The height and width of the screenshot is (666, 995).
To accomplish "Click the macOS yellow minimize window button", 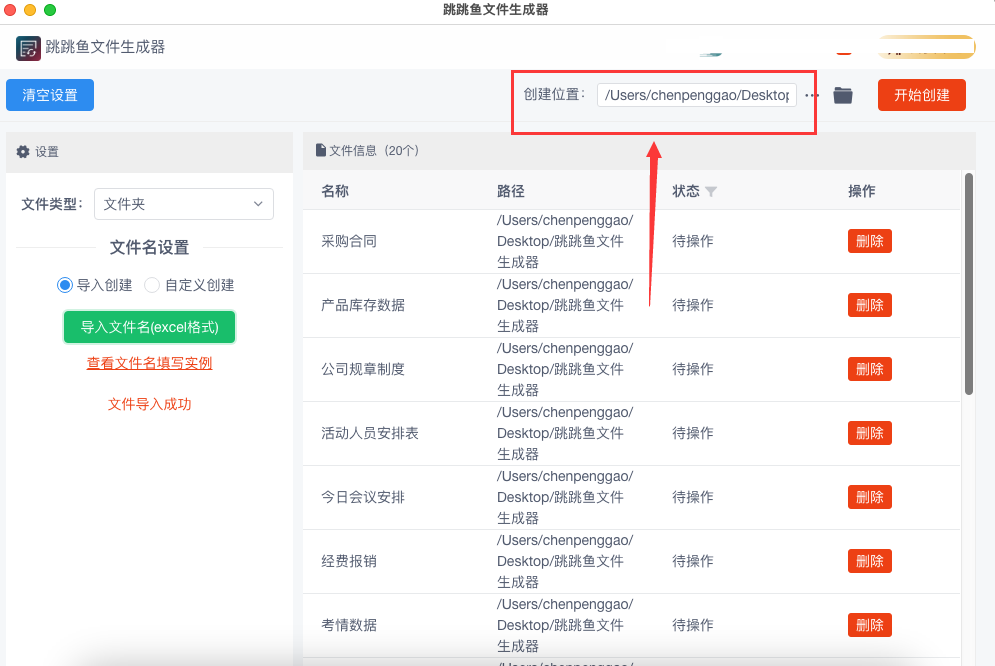I will 30,10.
